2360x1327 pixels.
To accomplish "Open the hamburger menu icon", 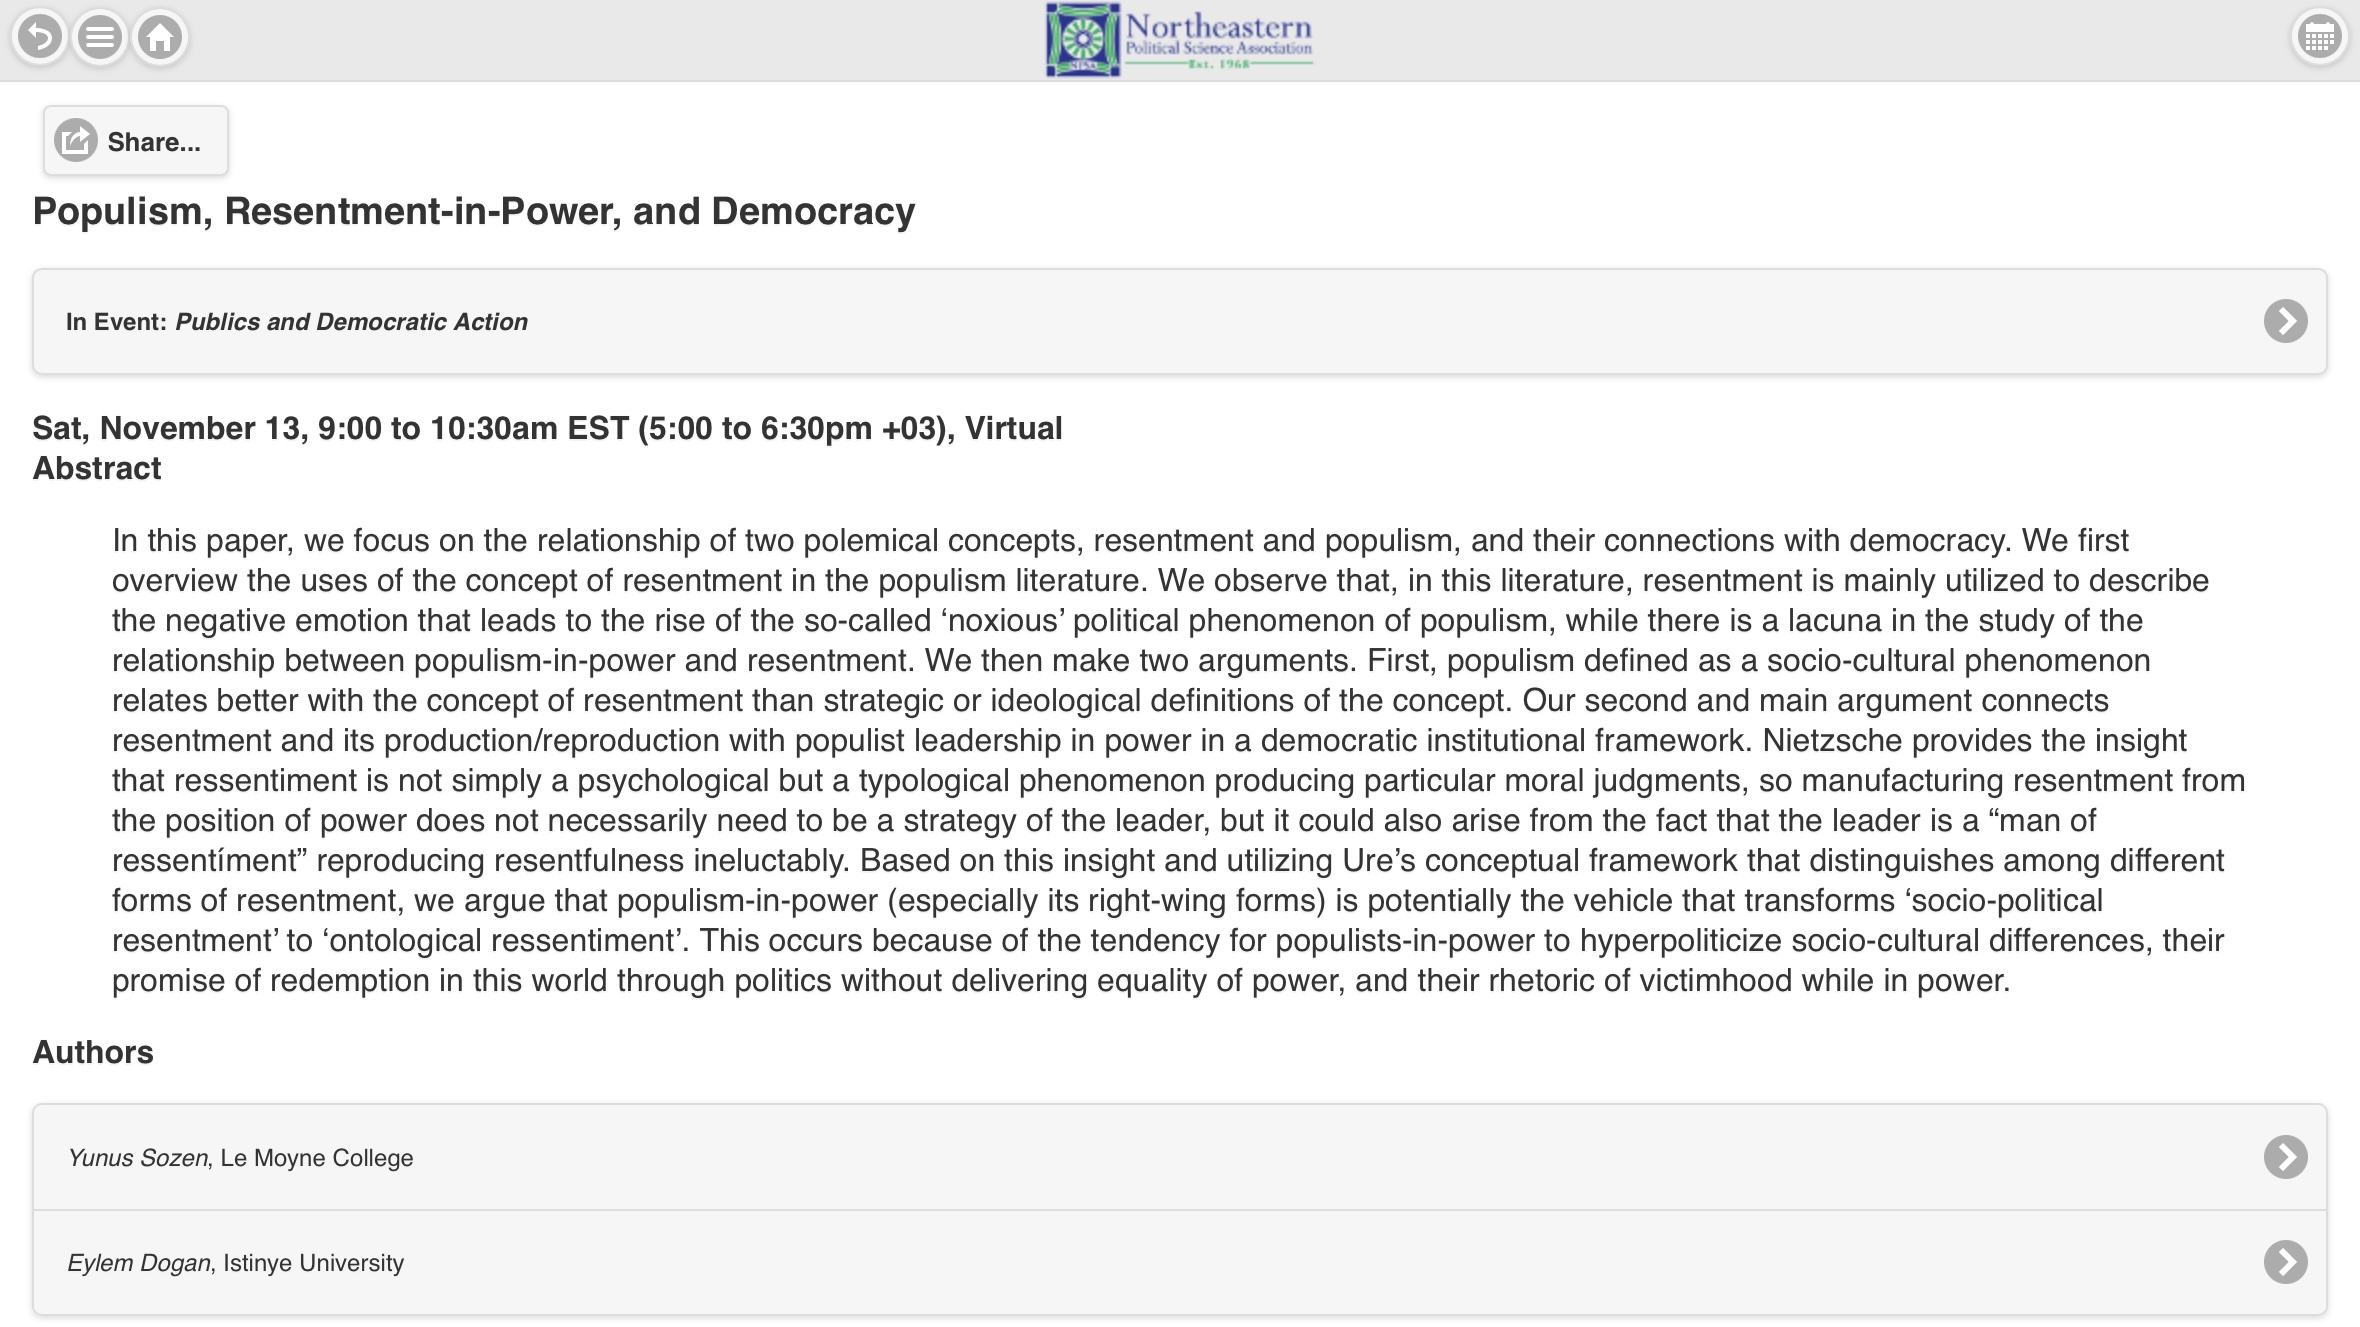I will (x=100, y=38).
